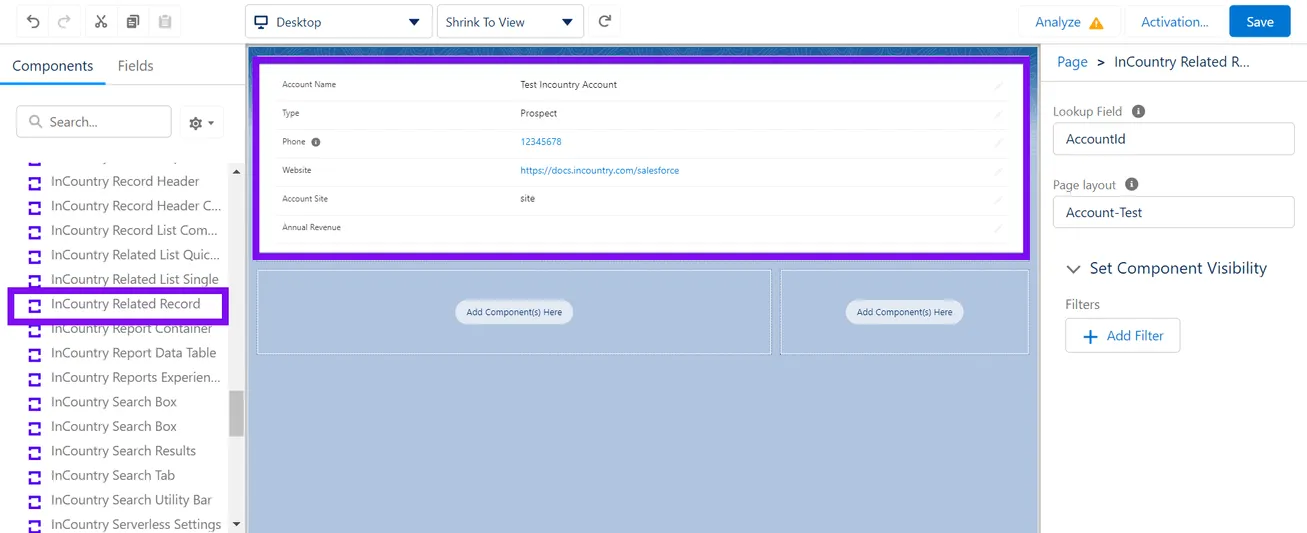Click info icon beside Page layout
The image size is (1307, 533).
(1132, 185)
